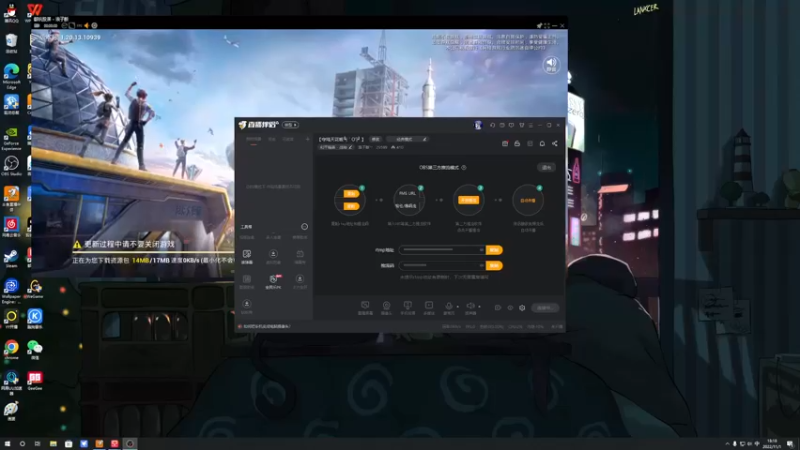
Task: Open the lone toolbox icon in the bottom row
Action: pos(247,306)
